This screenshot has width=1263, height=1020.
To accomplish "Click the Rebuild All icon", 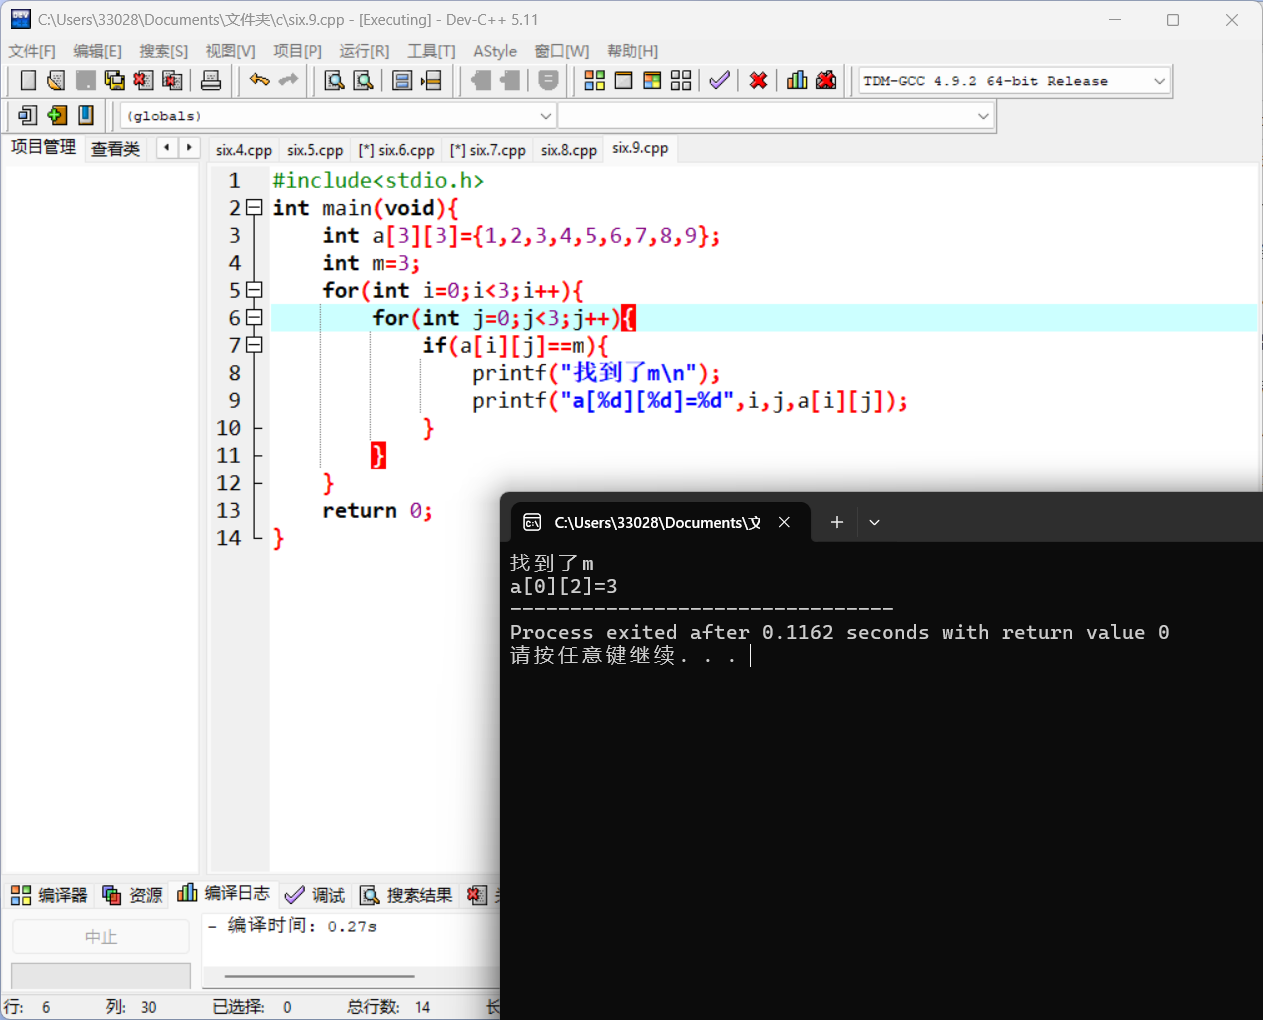I will 681,80.
